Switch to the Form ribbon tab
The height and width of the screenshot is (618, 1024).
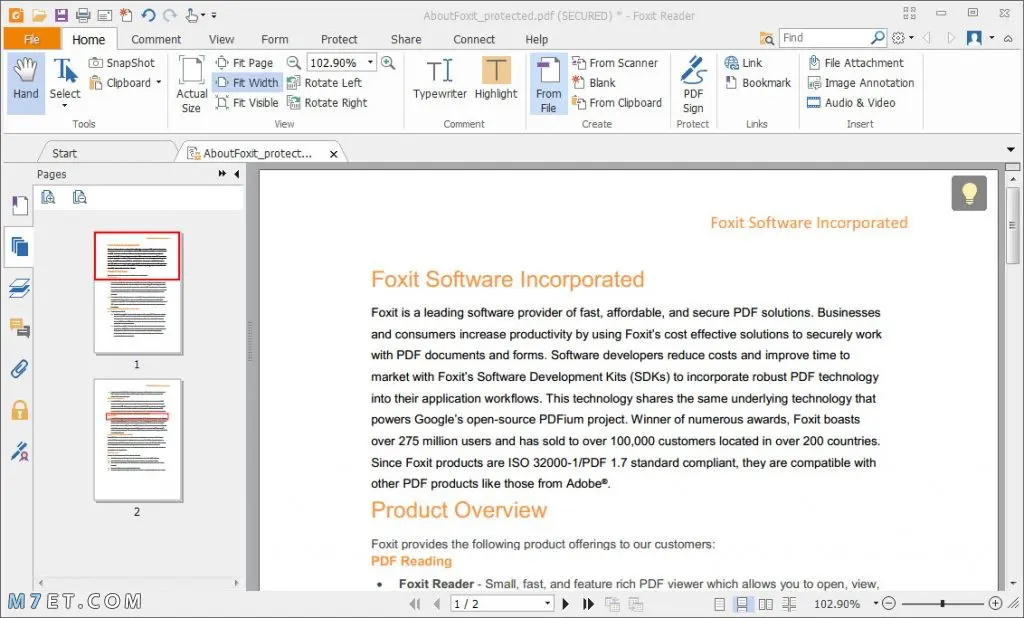point(274,39)
